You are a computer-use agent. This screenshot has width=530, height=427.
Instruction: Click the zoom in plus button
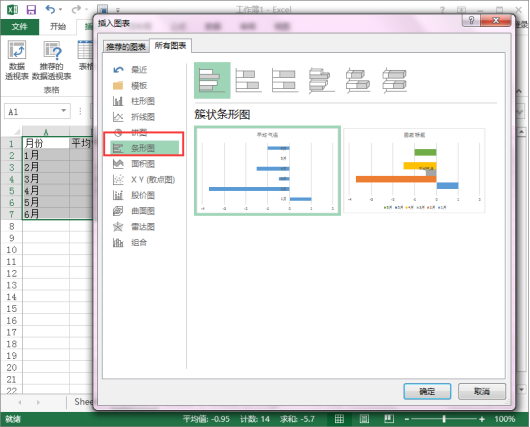coord(482,419)
